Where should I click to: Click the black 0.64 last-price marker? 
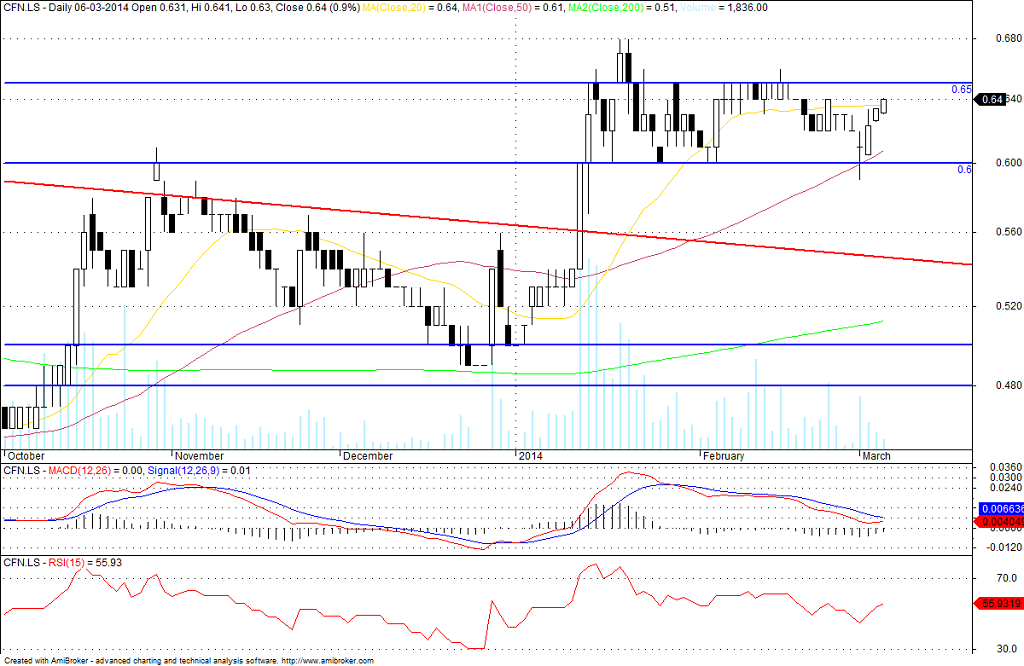tap(989, 99)
